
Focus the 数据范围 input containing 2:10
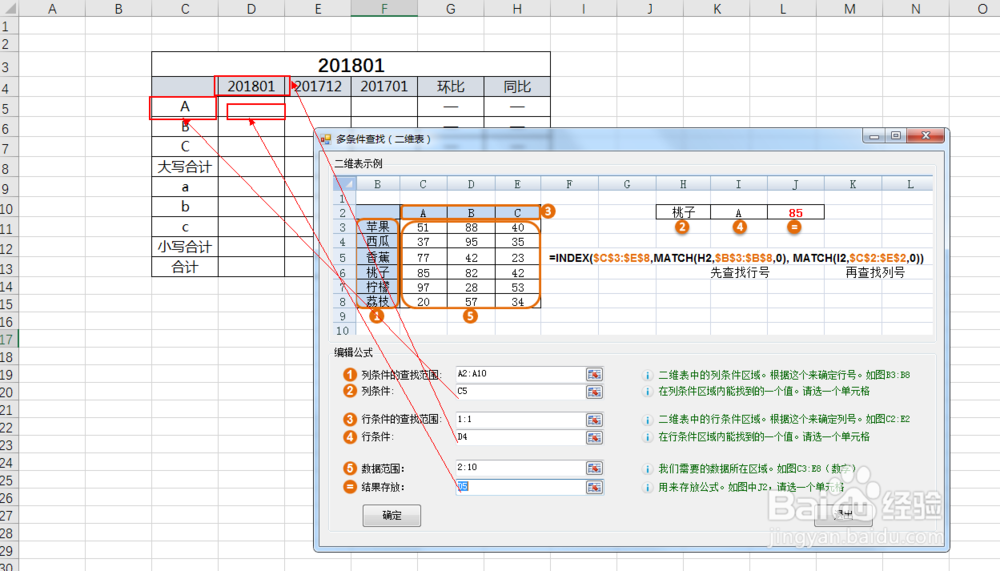[520, 468]
